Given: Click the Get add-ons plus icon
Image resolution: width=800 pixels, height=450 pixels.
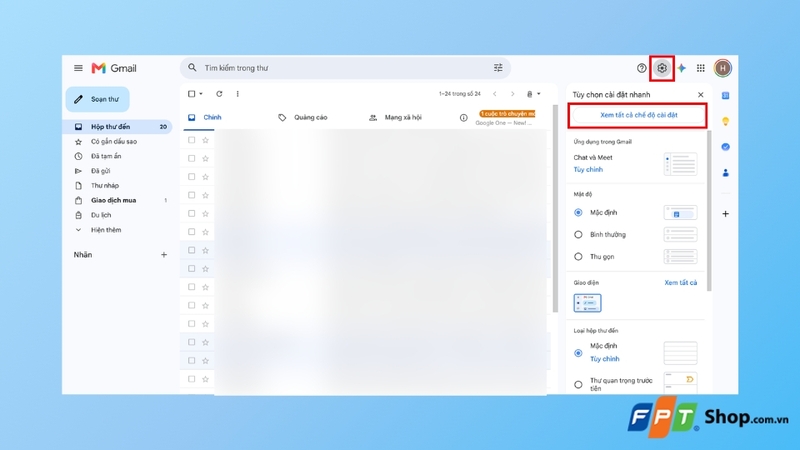Looking at the screenshot, I should pos(726,214).
